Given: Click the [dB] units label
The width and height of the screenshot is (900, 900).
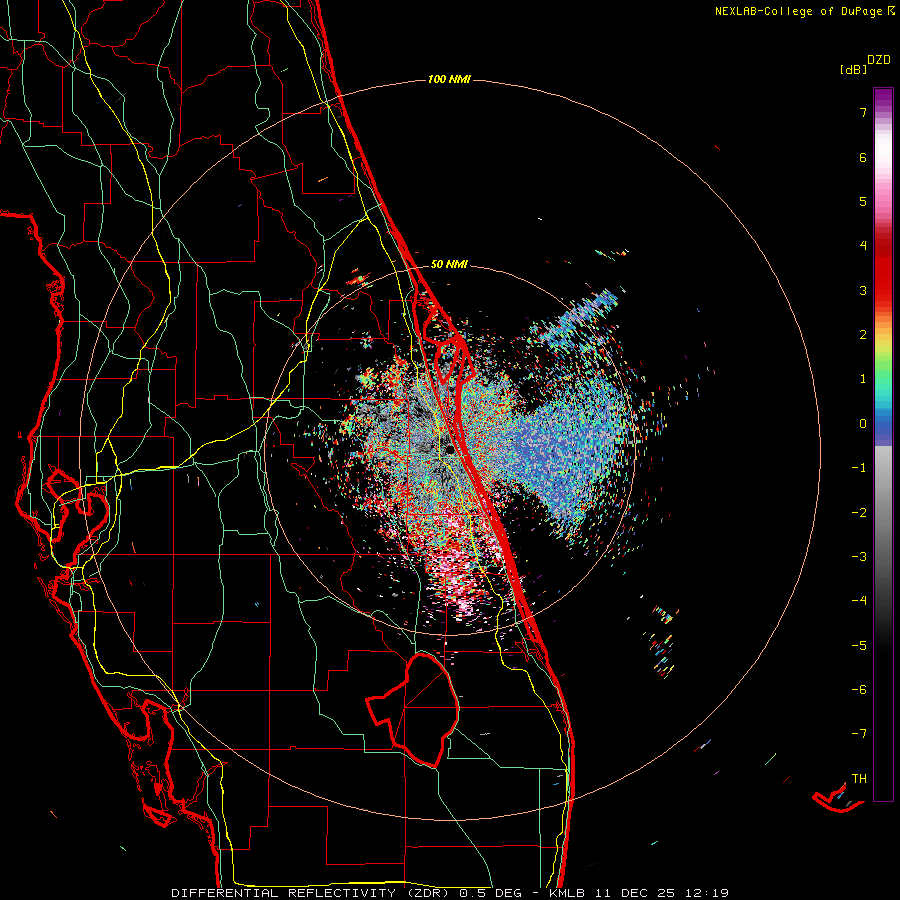Looking at the screenshot, I should pos(853,70).
